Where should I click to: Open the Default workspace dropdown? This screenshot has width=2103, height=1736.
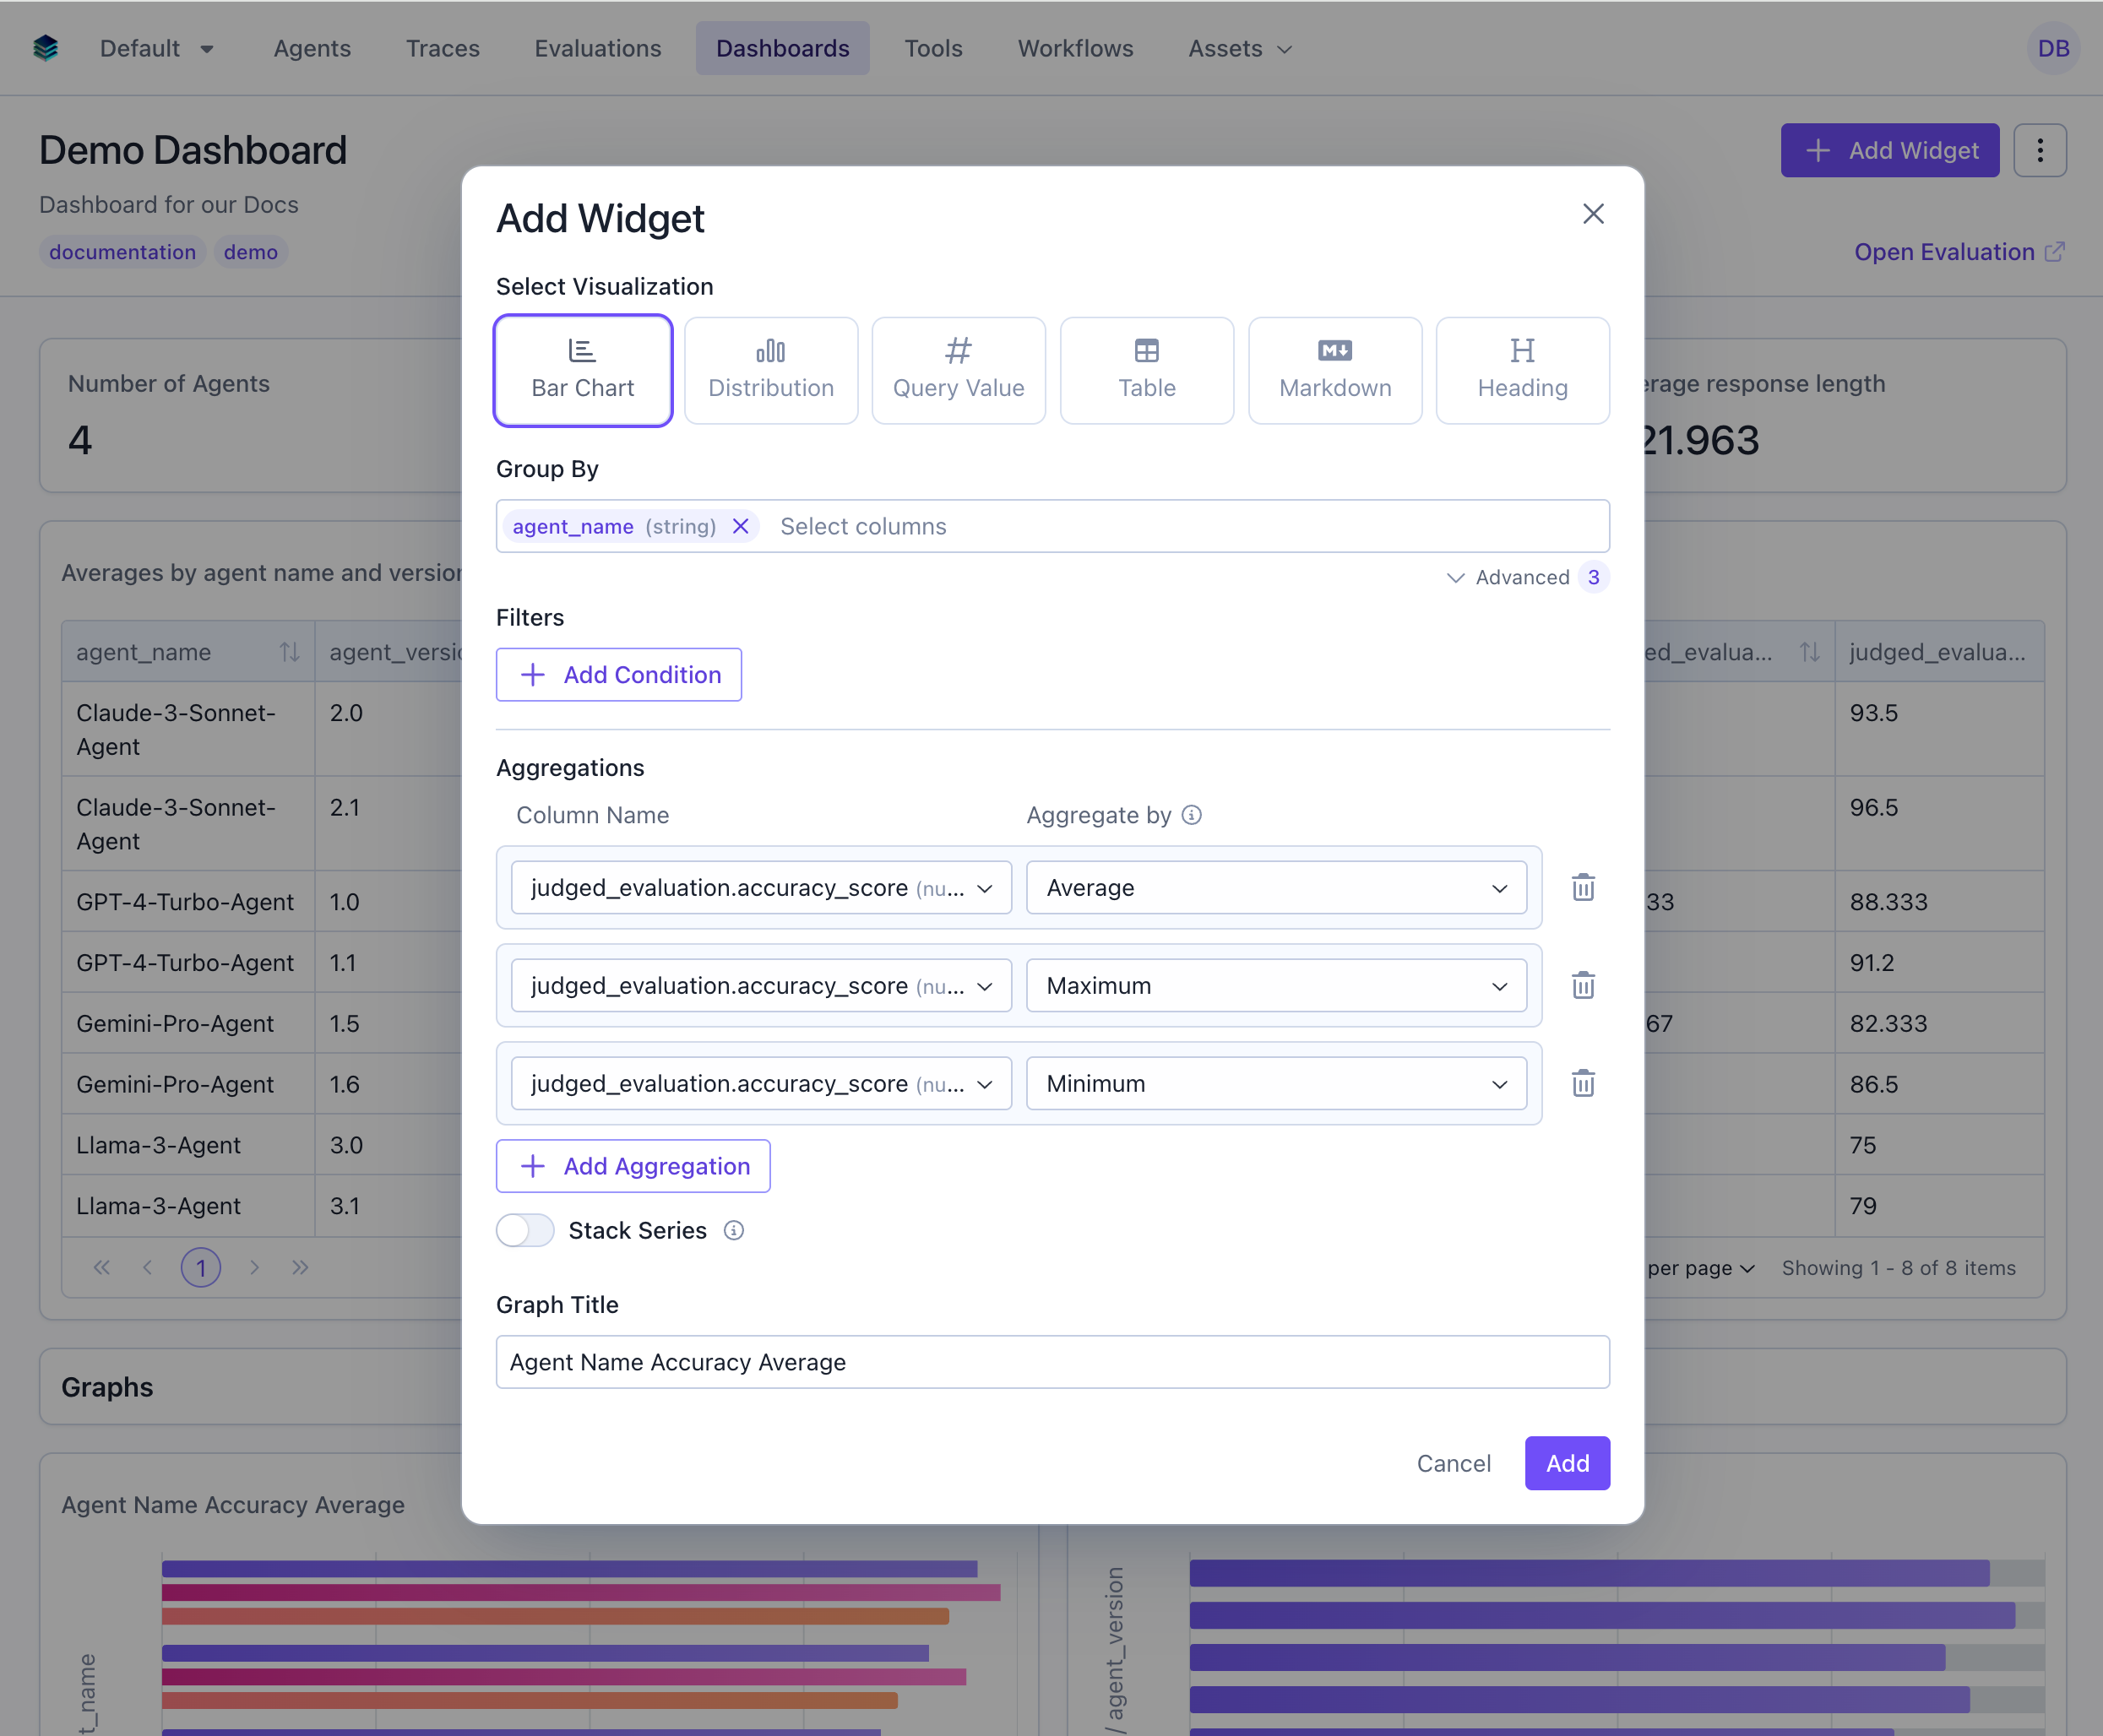point(157,47)
